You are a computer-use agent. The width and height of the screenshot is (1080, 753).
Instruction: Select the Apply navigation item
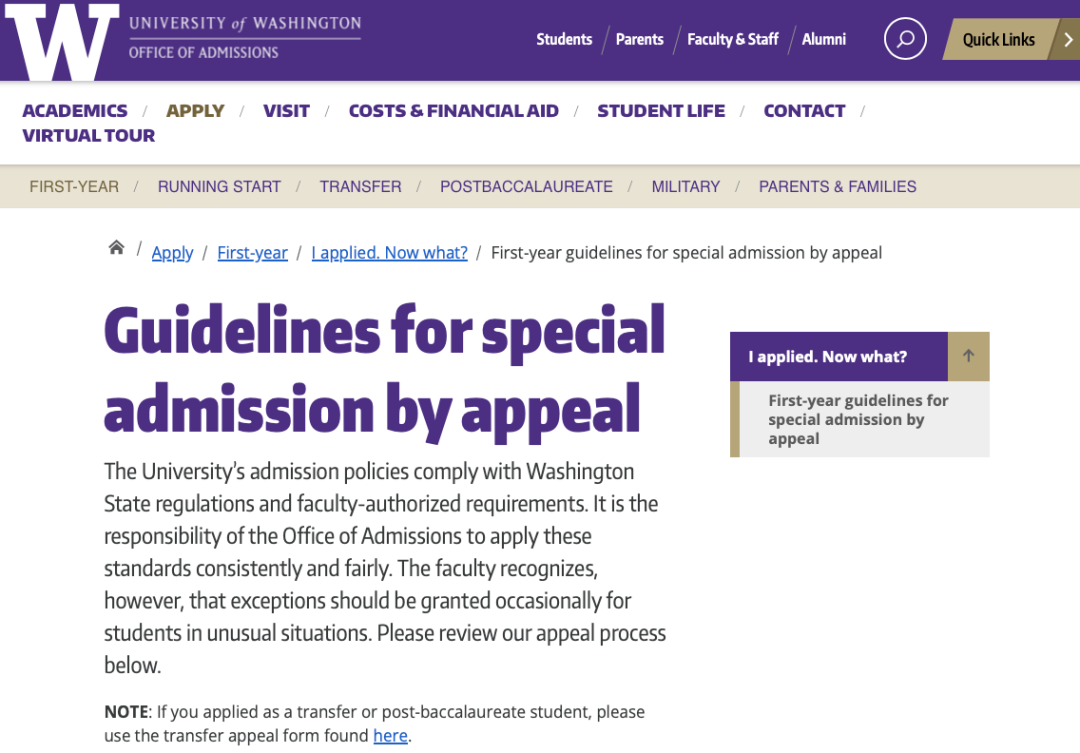(195, 111)
